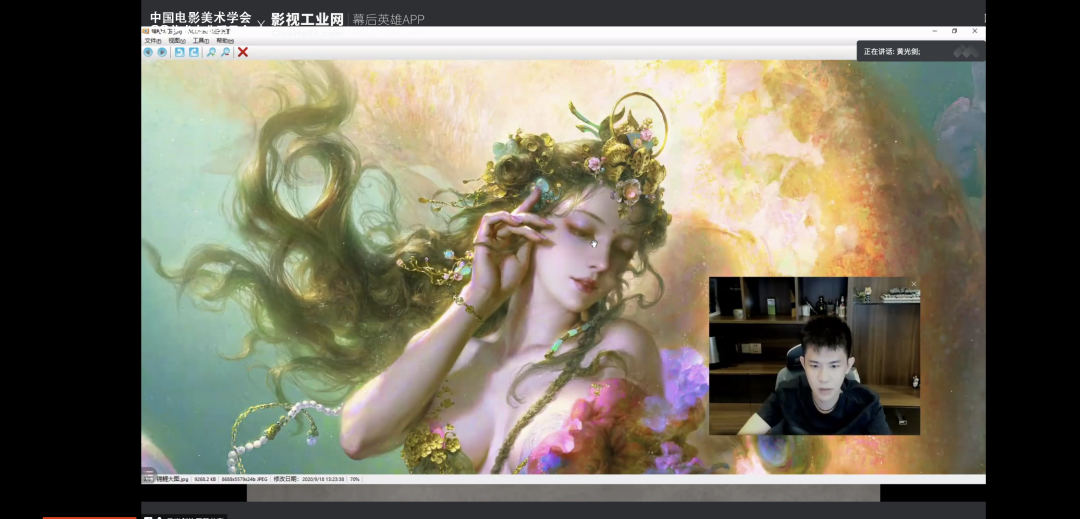Zoom in using the magnifier plus icon
This screenshot has width=1080, height=519.
pos(211,52)
